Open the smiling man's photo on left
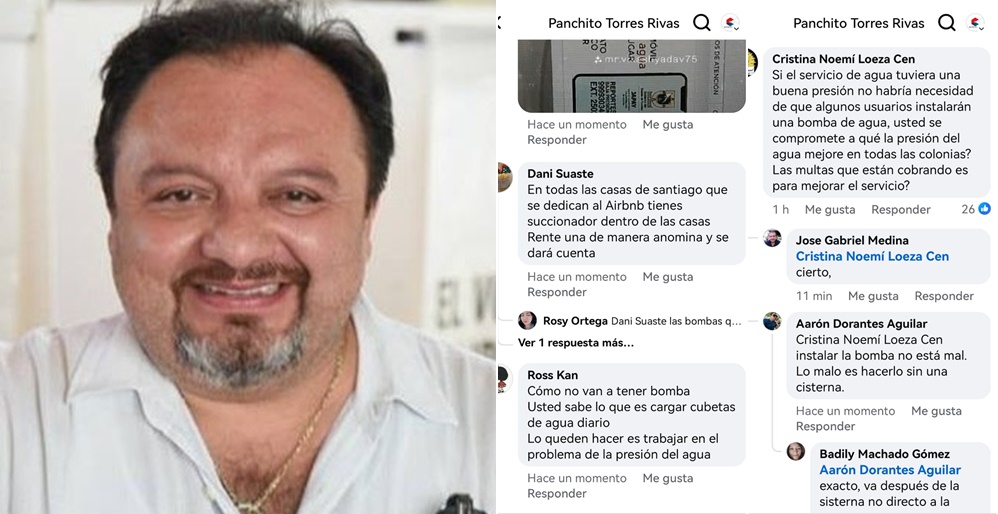This screenshot has width=998, height=514. coord(248,257)
